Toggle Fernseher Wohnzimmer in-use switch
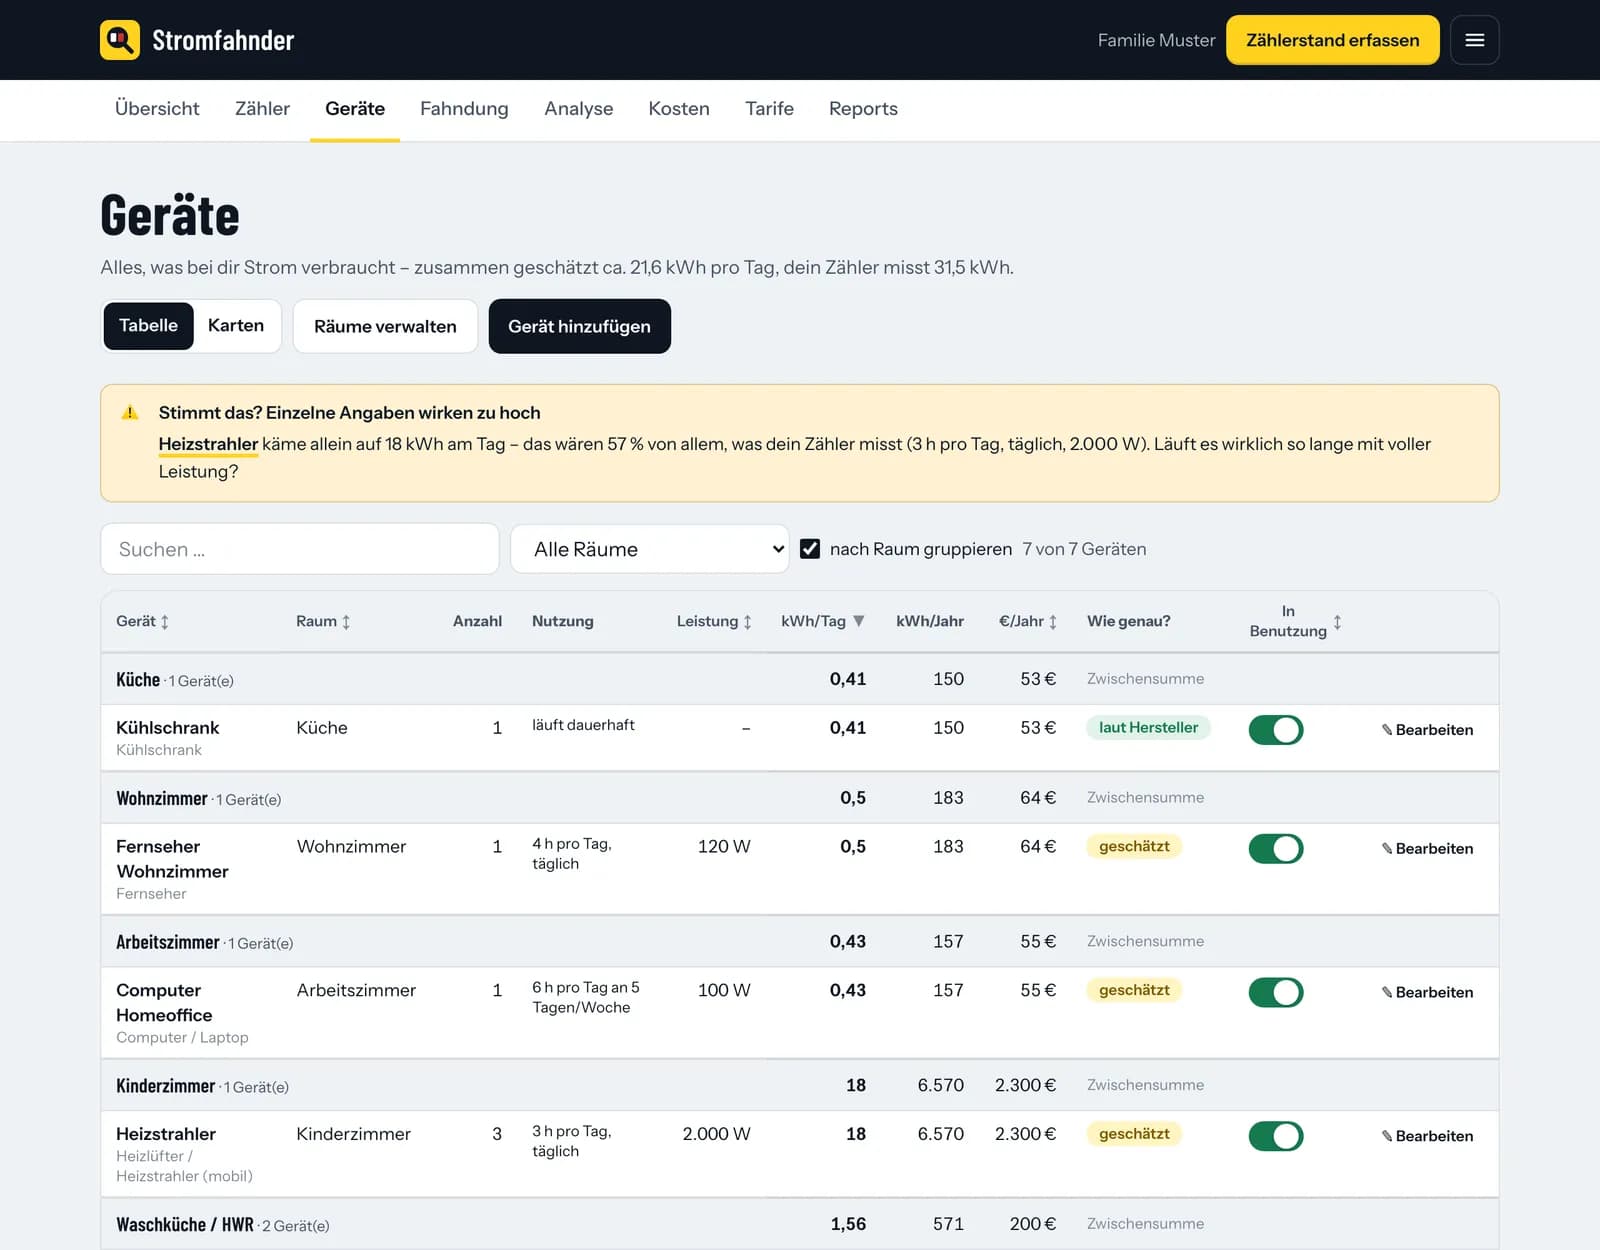1600x1250 pixels. click(1276, 849)
